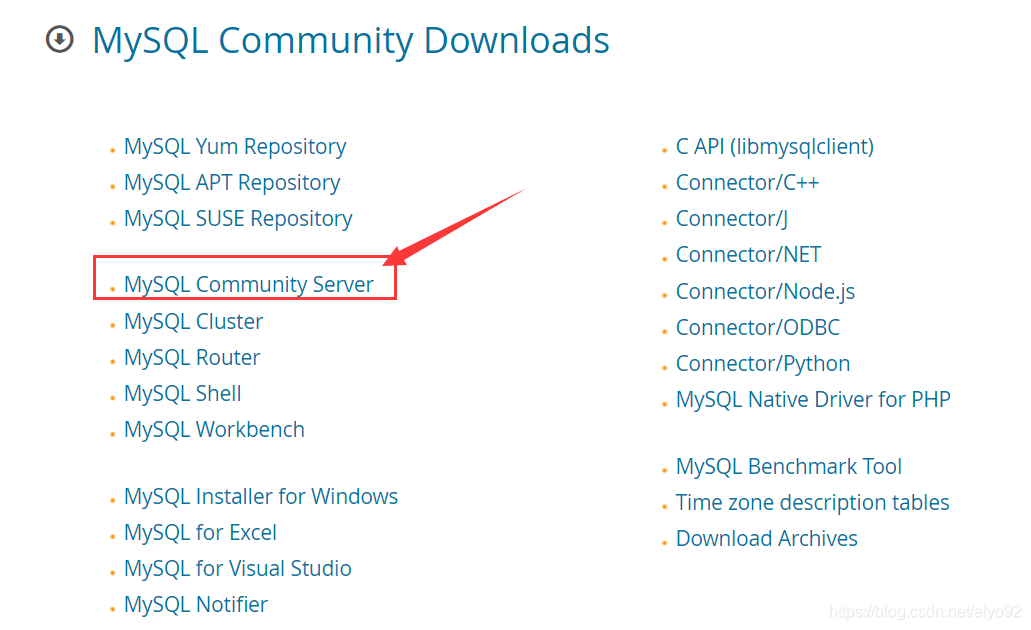Open MySQL Native Driver for PHP link
1031x630 pixels.
click(x=813, y=400)
